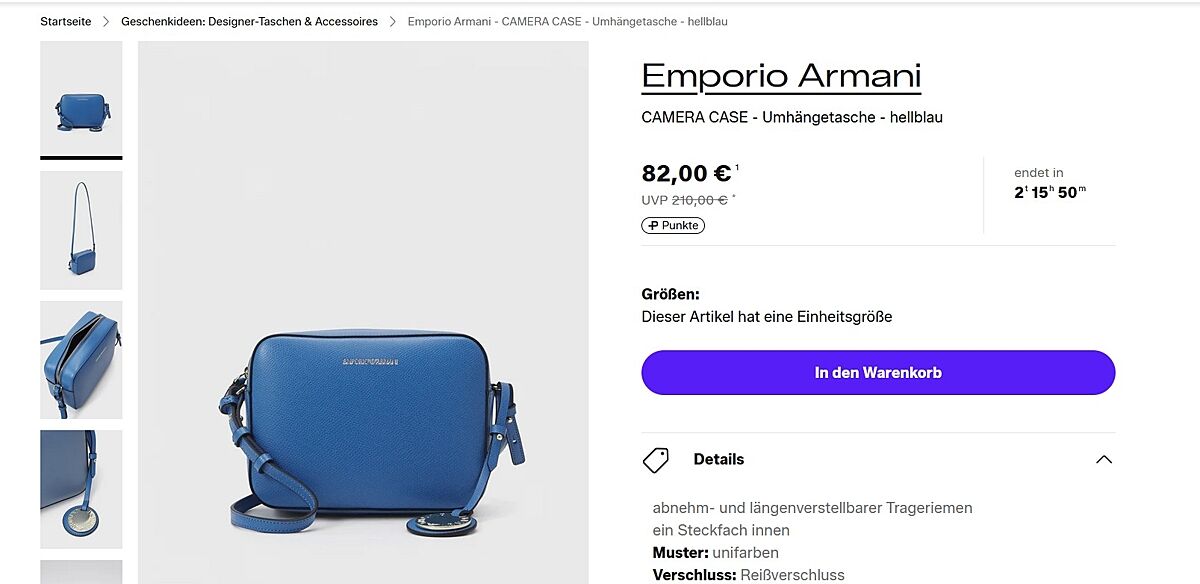Click the price tag icon beside Details
Screen dimensions: 1200x584
click(x=656, y=460)
